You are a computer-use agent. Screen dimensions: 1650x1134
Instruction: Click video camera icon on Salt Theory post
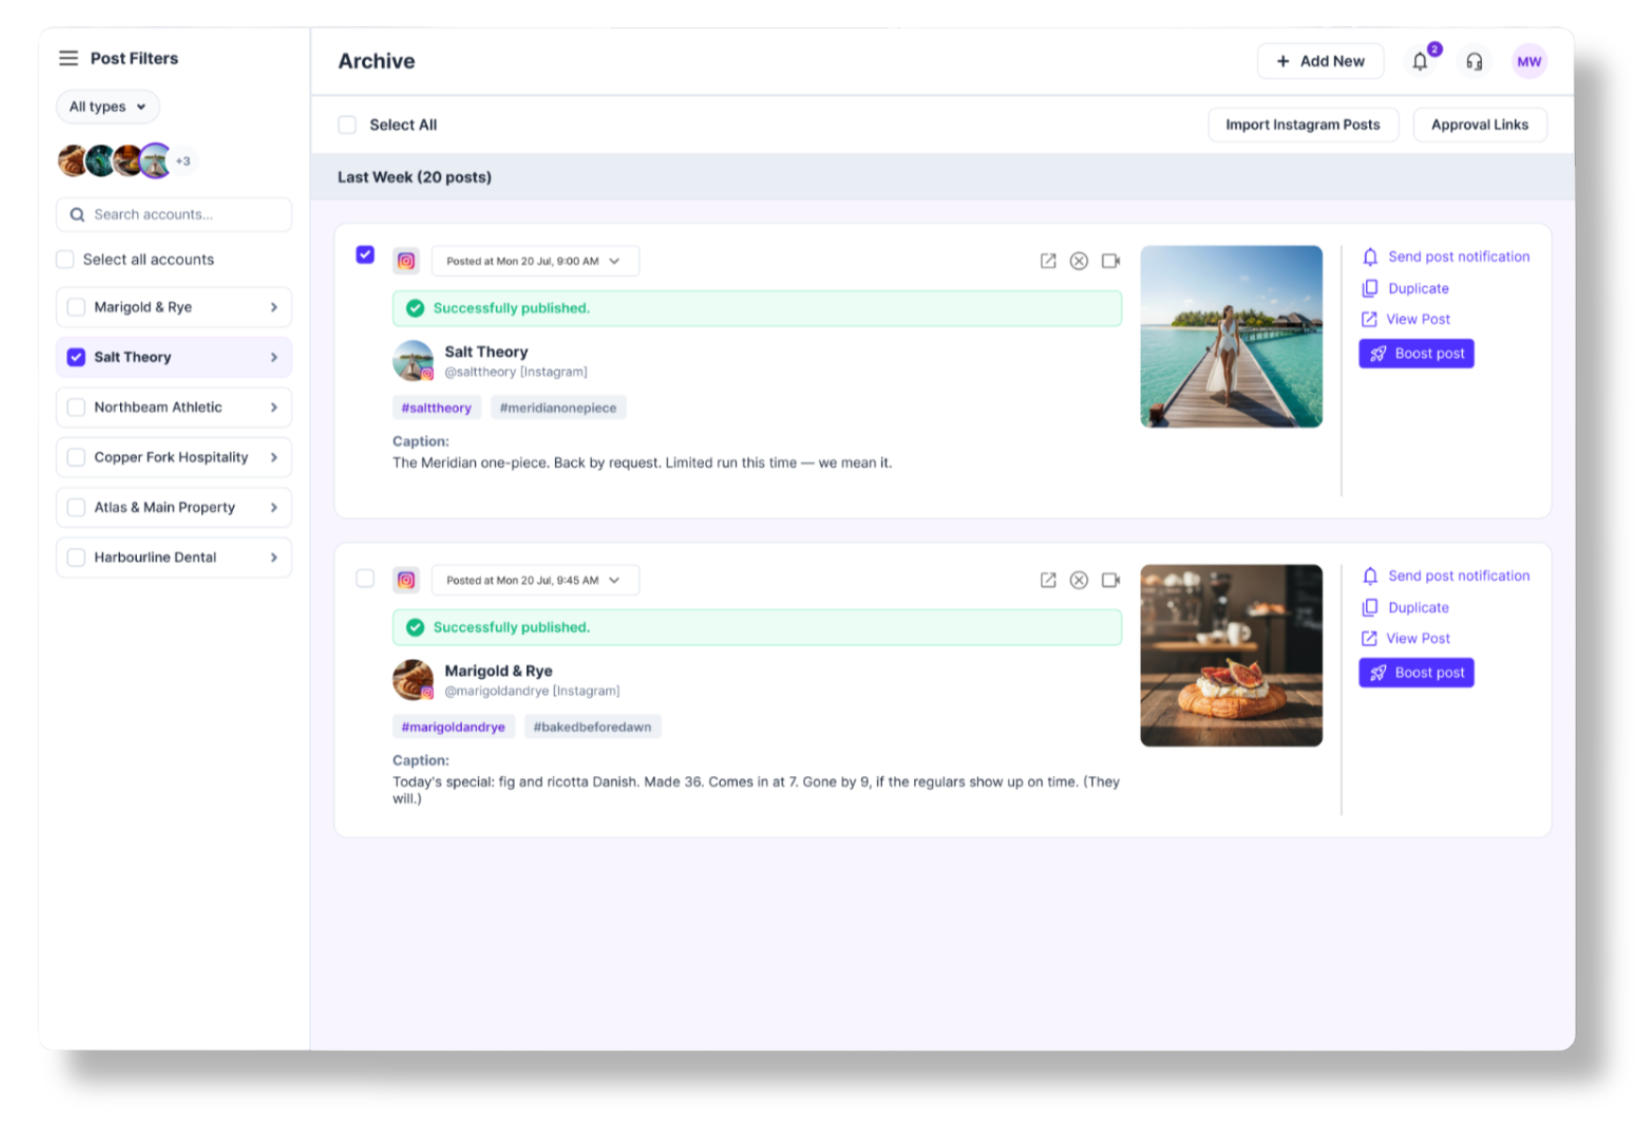1110,261
